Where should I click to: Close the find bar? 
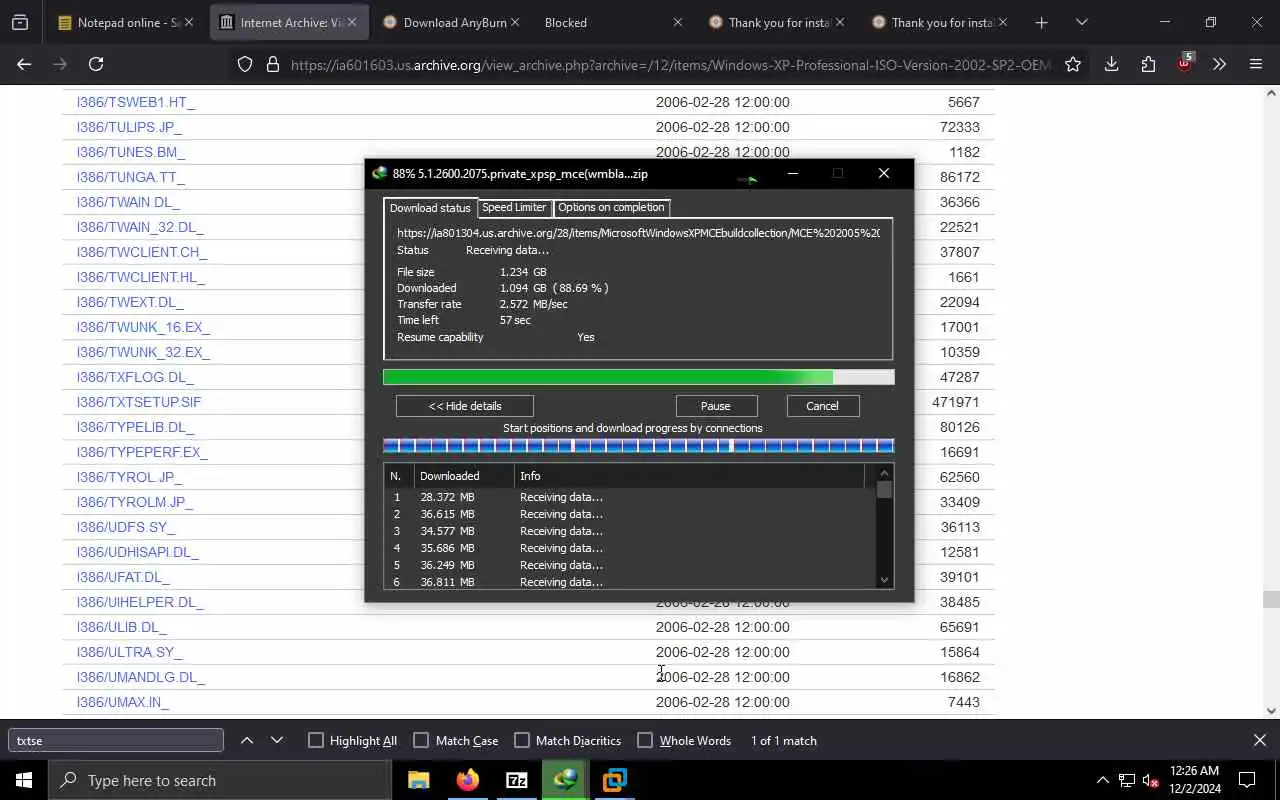[x=1260, y=740]
